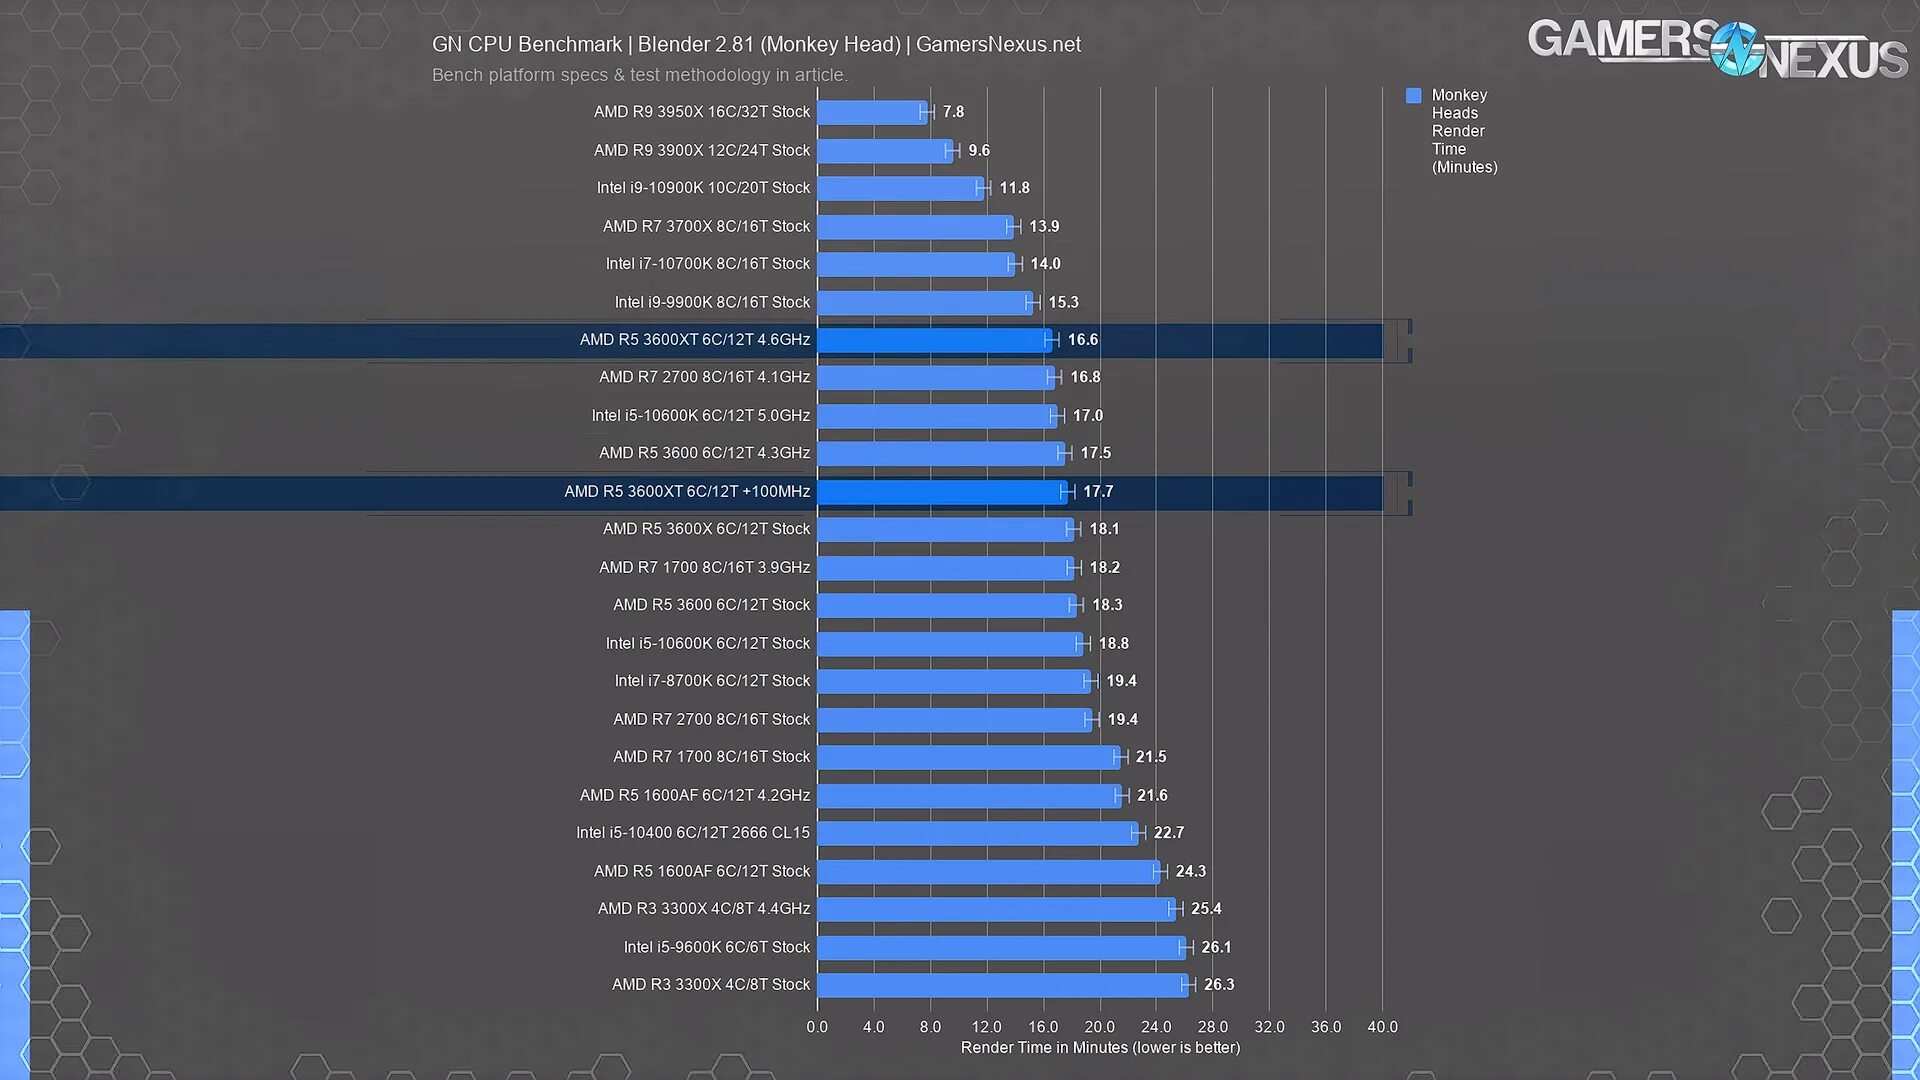This screenshot has width=1920, height=1080.
Task: Click the 13.9 value for the R7 3700X
Action: click(1044, 226)
